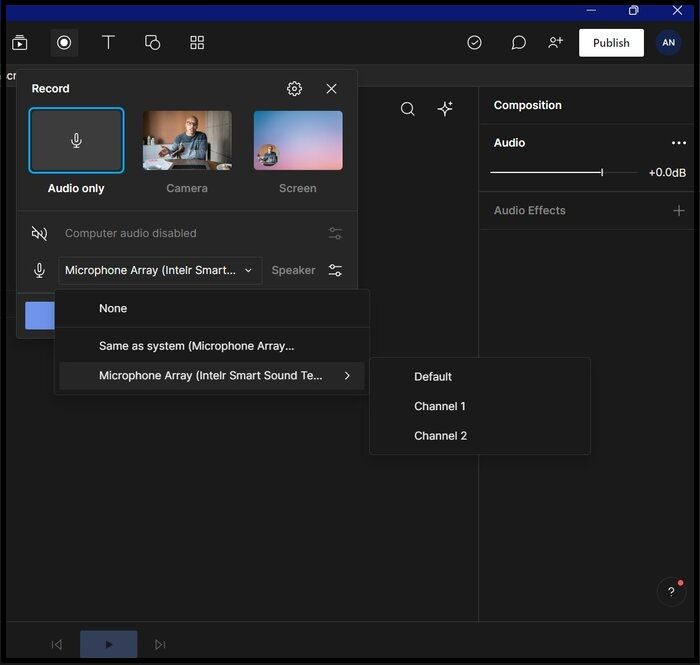
Task: Open the Shapes tool
Action: [x=152, y=42]
